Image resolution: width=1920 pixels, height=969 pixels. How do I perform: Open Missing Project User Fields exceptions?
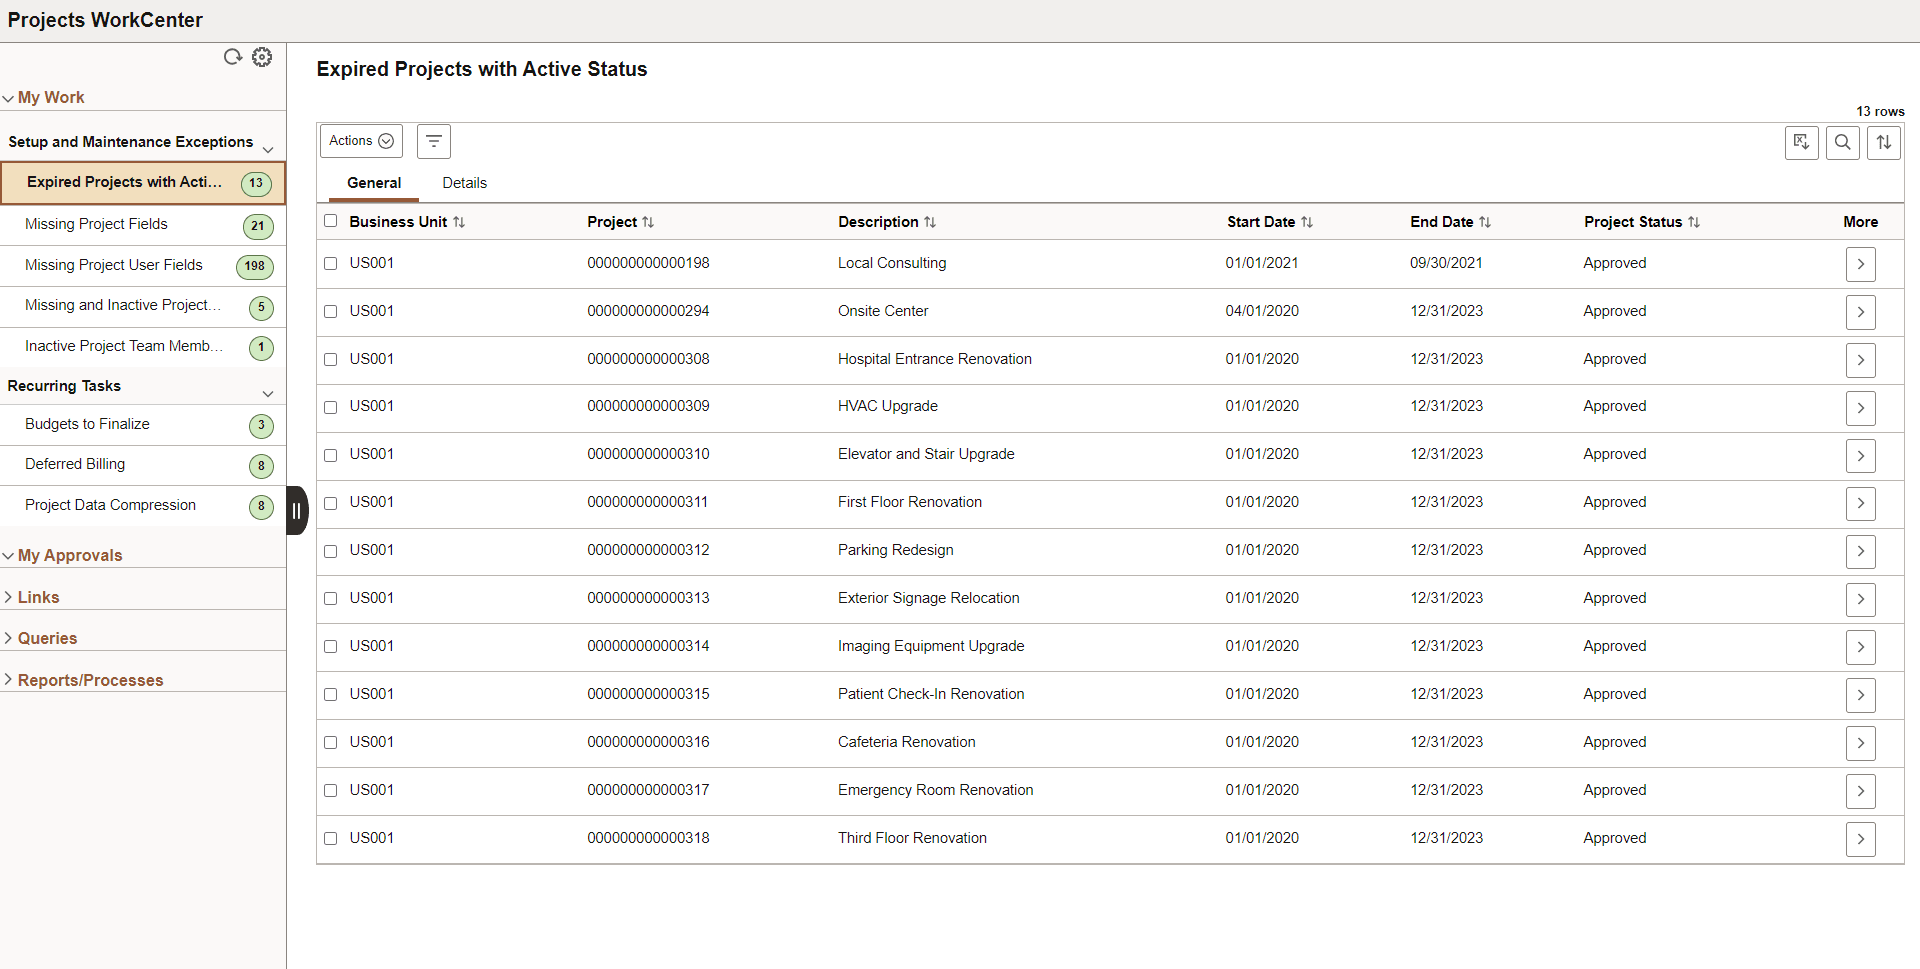[x=113, y=264]
